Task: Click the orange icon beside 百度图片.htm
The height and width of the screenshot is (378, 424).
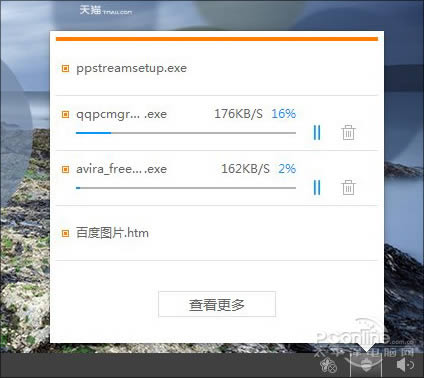Action: pos(66,233)
